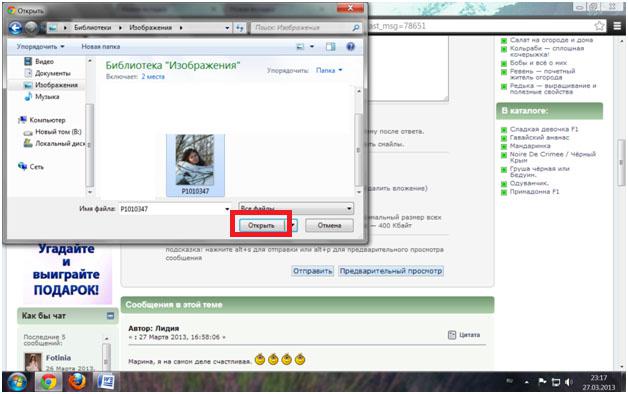This screenshot has width=628, height=394.
Task: Click Отправить button on forum page
Action: (x=312, y=271)
